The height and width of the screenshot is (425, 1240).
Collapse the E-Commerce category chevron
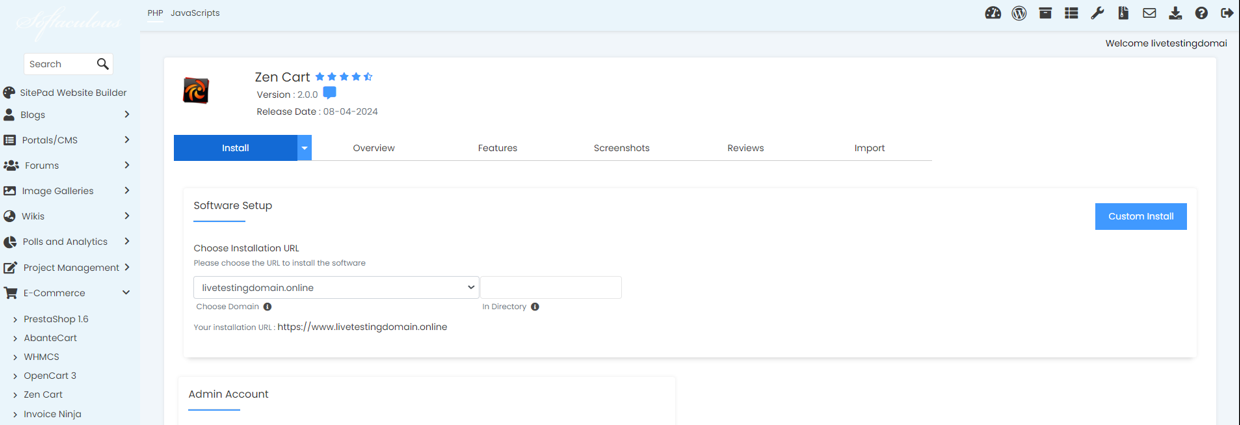click(x=126, y=293)
